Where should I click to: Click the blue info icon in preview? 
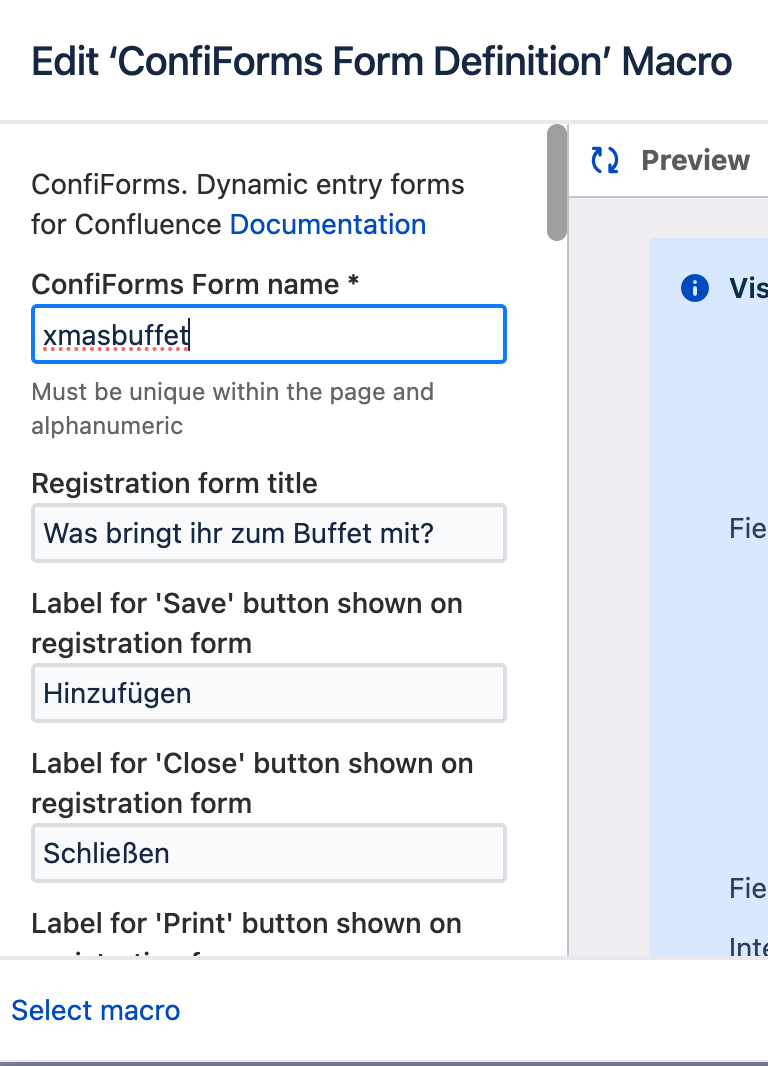[x=694, y=288]
